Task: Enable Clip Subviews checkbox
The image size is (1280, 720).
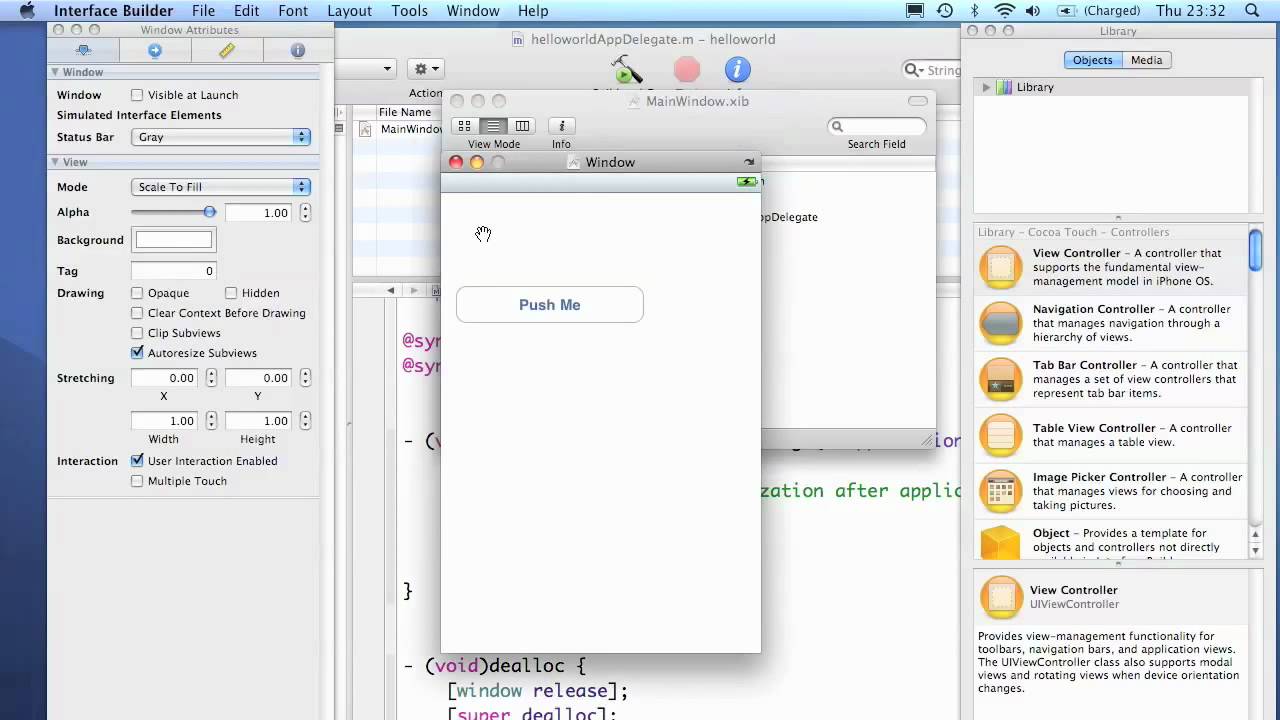Action: click(x=137, y=333)
